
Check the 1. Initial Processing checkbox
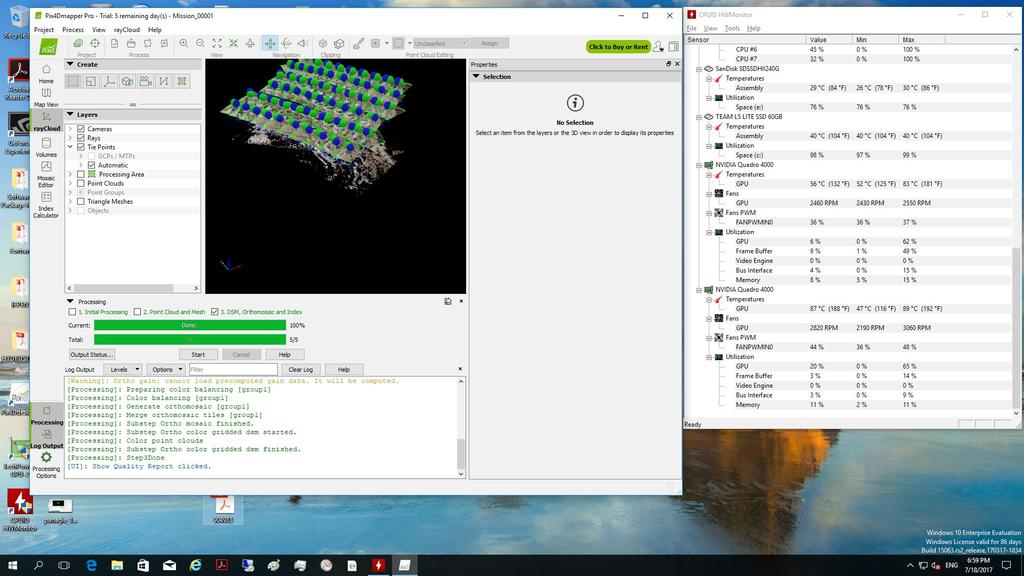click(x=72, y=312)
